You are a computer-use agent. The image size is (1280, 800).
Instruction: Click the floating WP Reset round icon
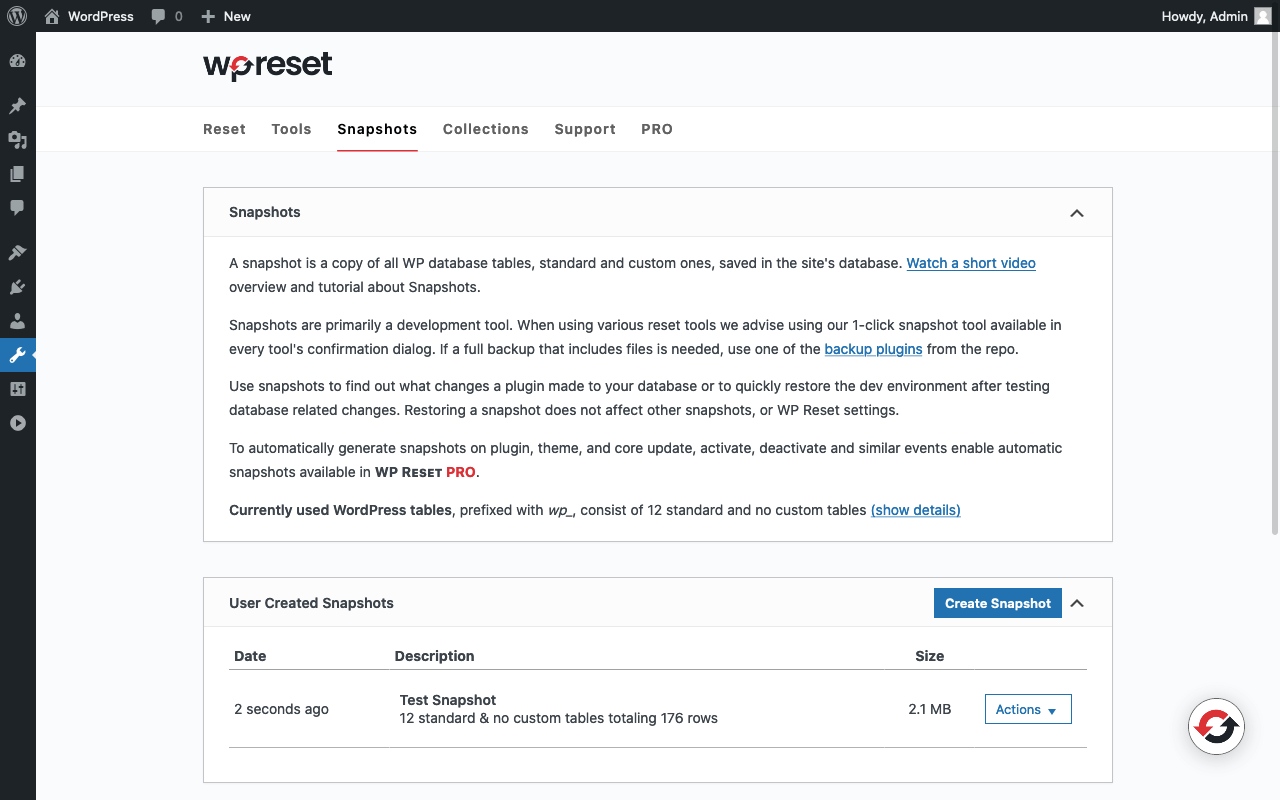[1216, 727]
